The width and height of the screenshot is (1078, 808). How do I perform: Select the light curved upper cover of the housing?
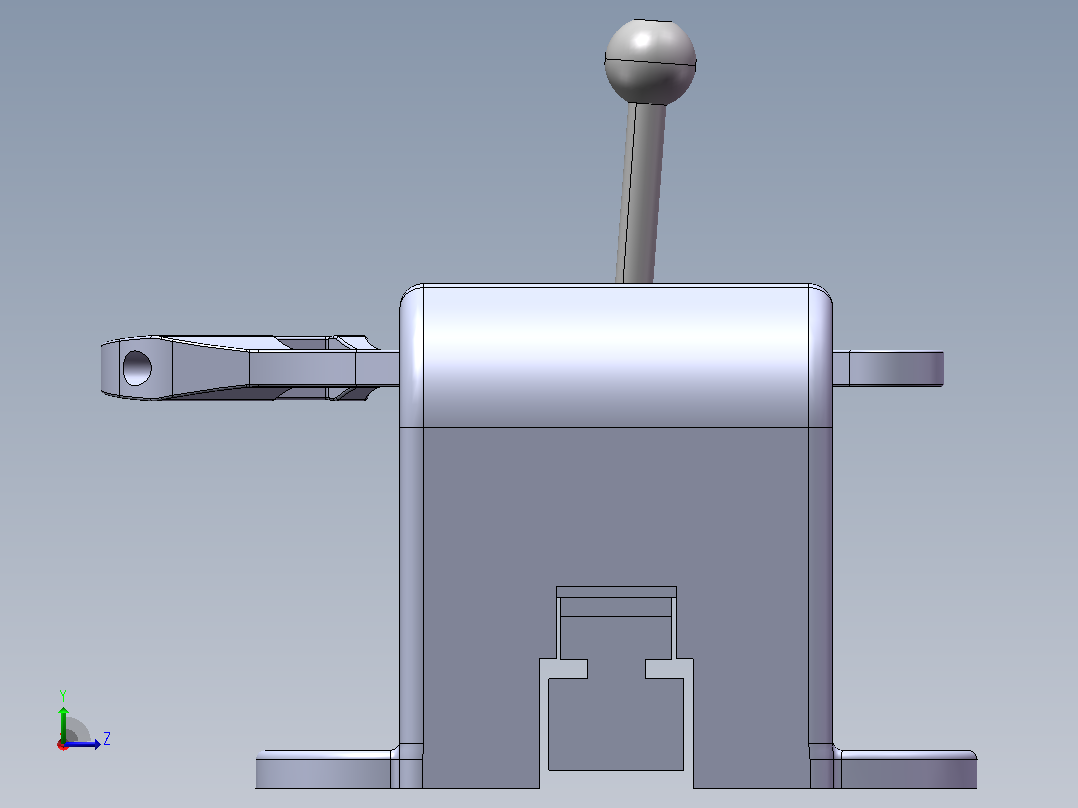pyautogui.click(x=616, y=356)
